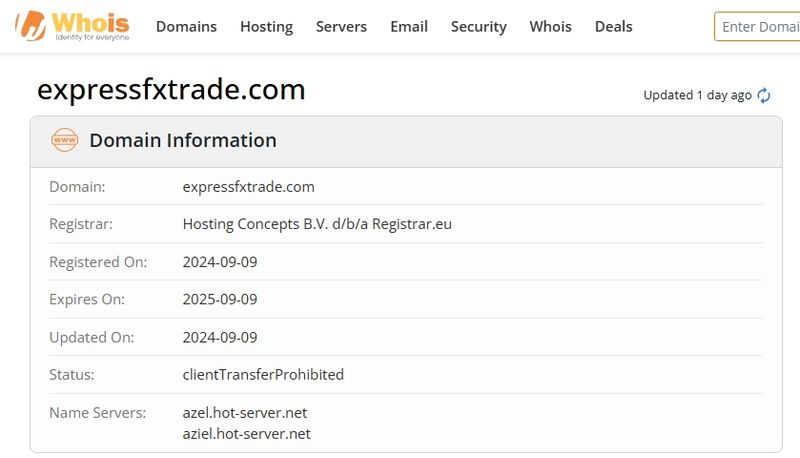Click the Whois logo icon
Image resolution: width=800 pixels, height=458 pixels.
pyautogui.click(x=72, y=26)
